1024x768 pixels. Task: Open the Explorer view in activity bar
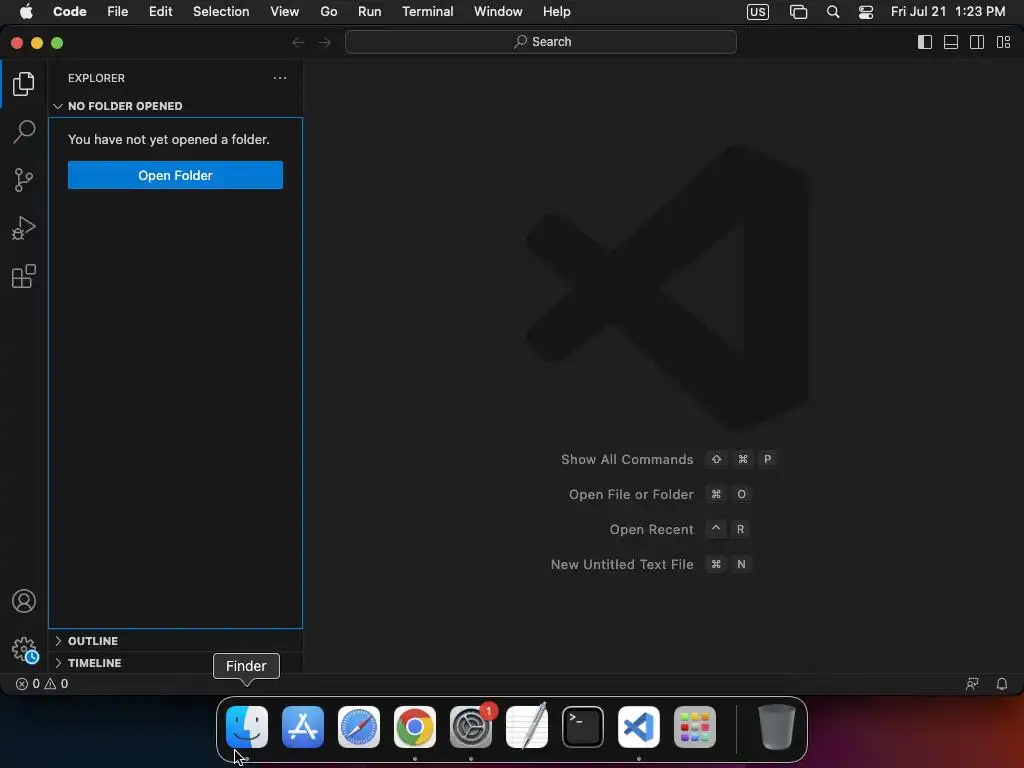24,84
